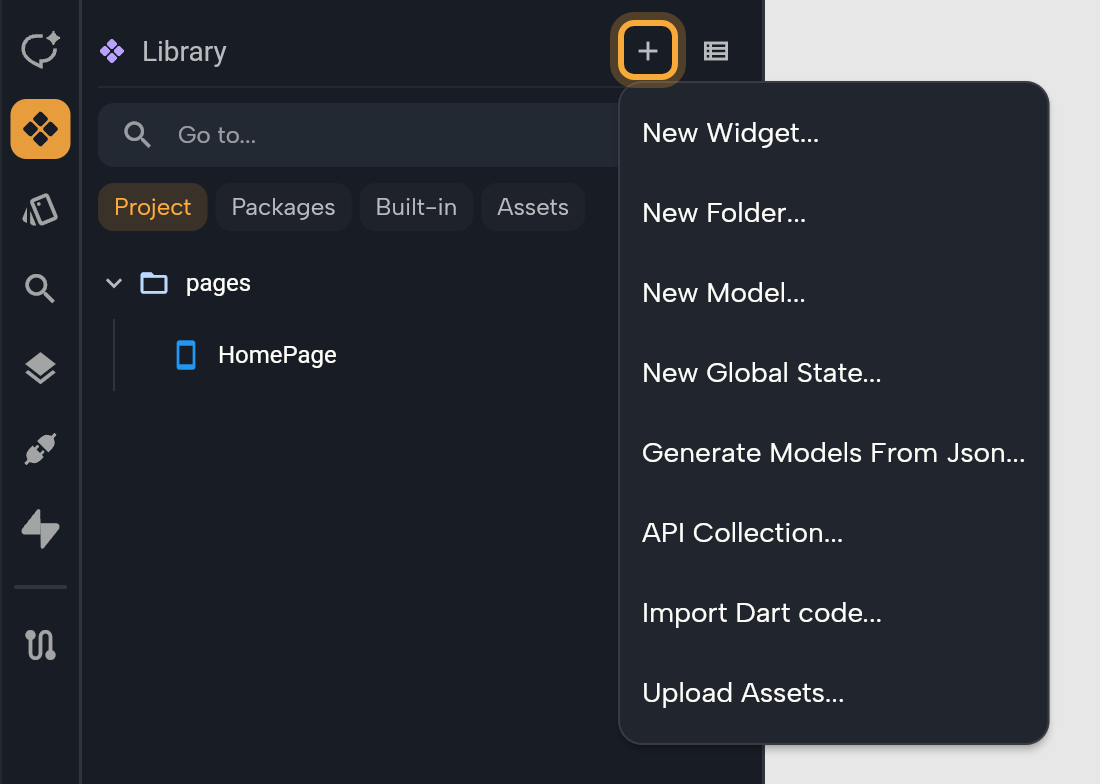Click the Library panel title
Screen dimensions: 1100x784
click(184, 51)
